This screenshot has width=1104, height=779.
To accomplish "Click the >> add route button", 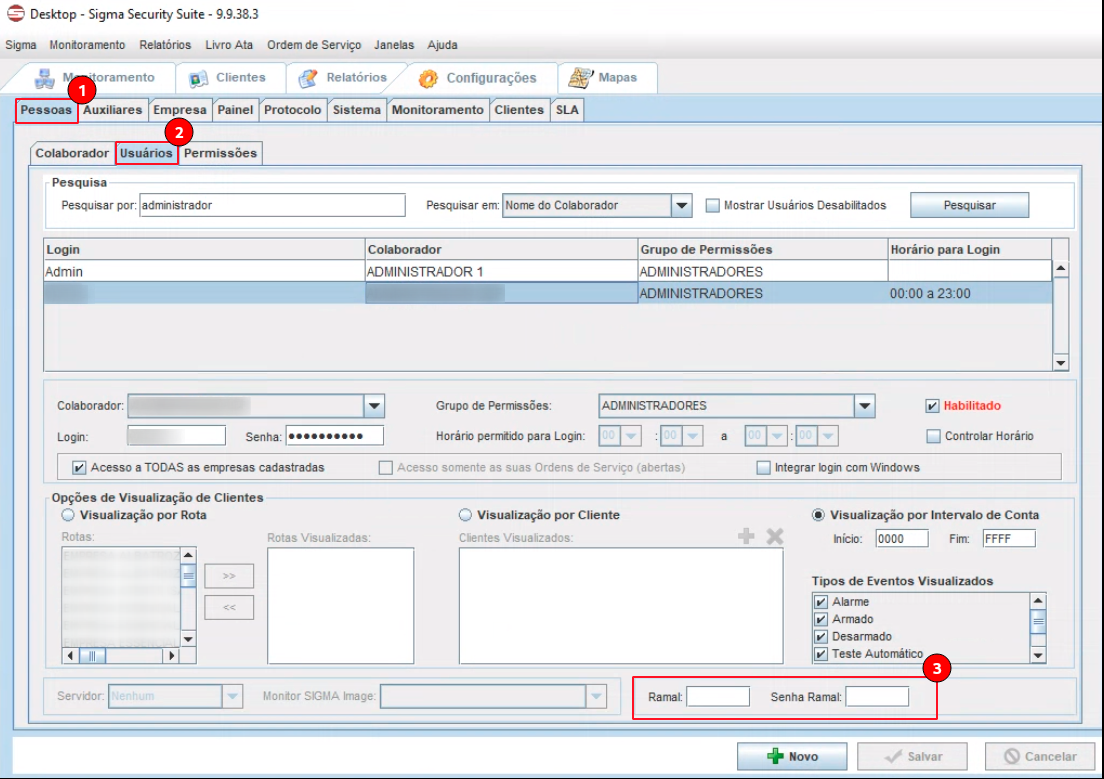I will pos(229,575).
